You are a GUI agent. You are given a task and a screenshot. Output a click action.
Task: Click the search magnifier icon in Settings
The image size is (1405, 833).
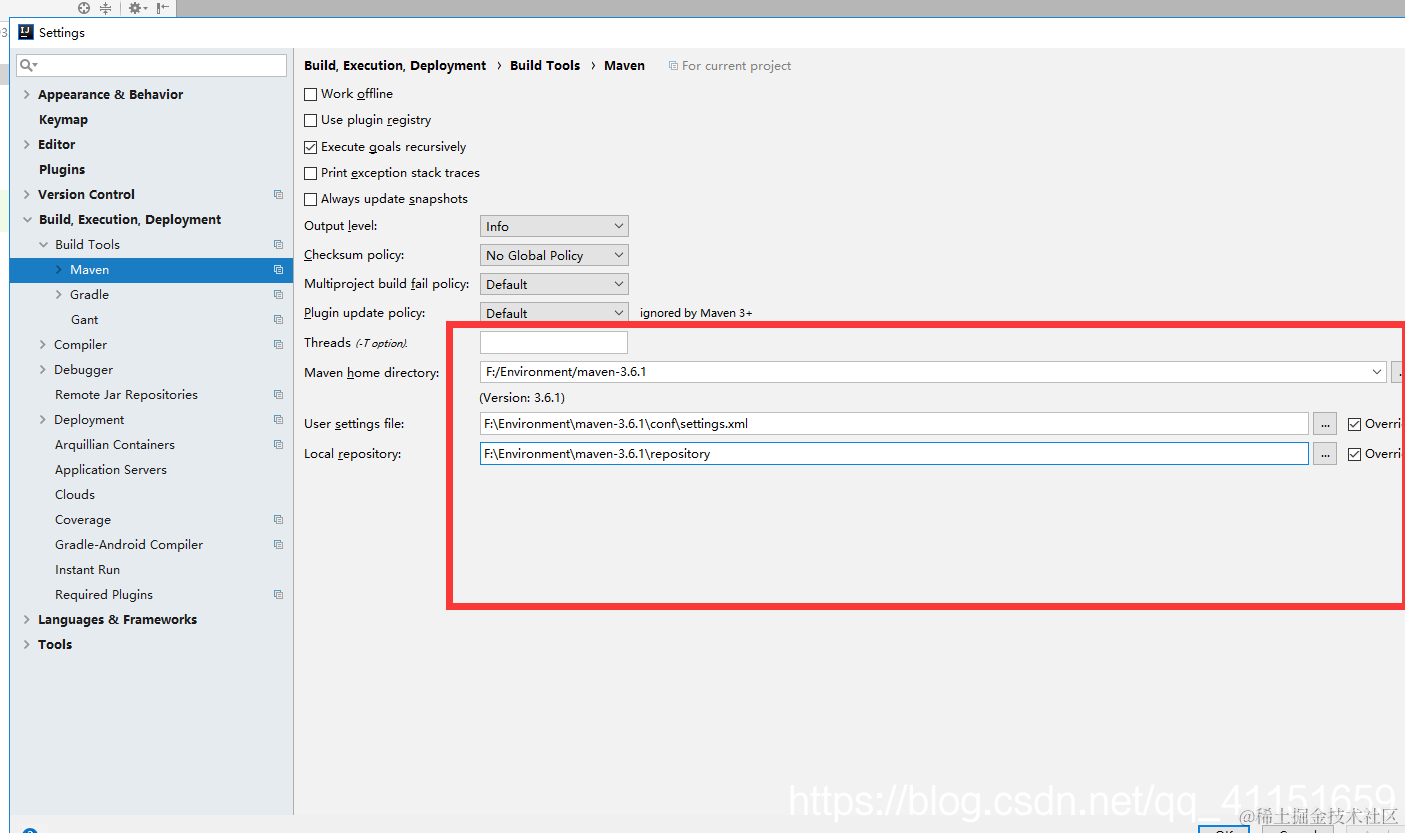pyautogui.click(x=28, y=65)
